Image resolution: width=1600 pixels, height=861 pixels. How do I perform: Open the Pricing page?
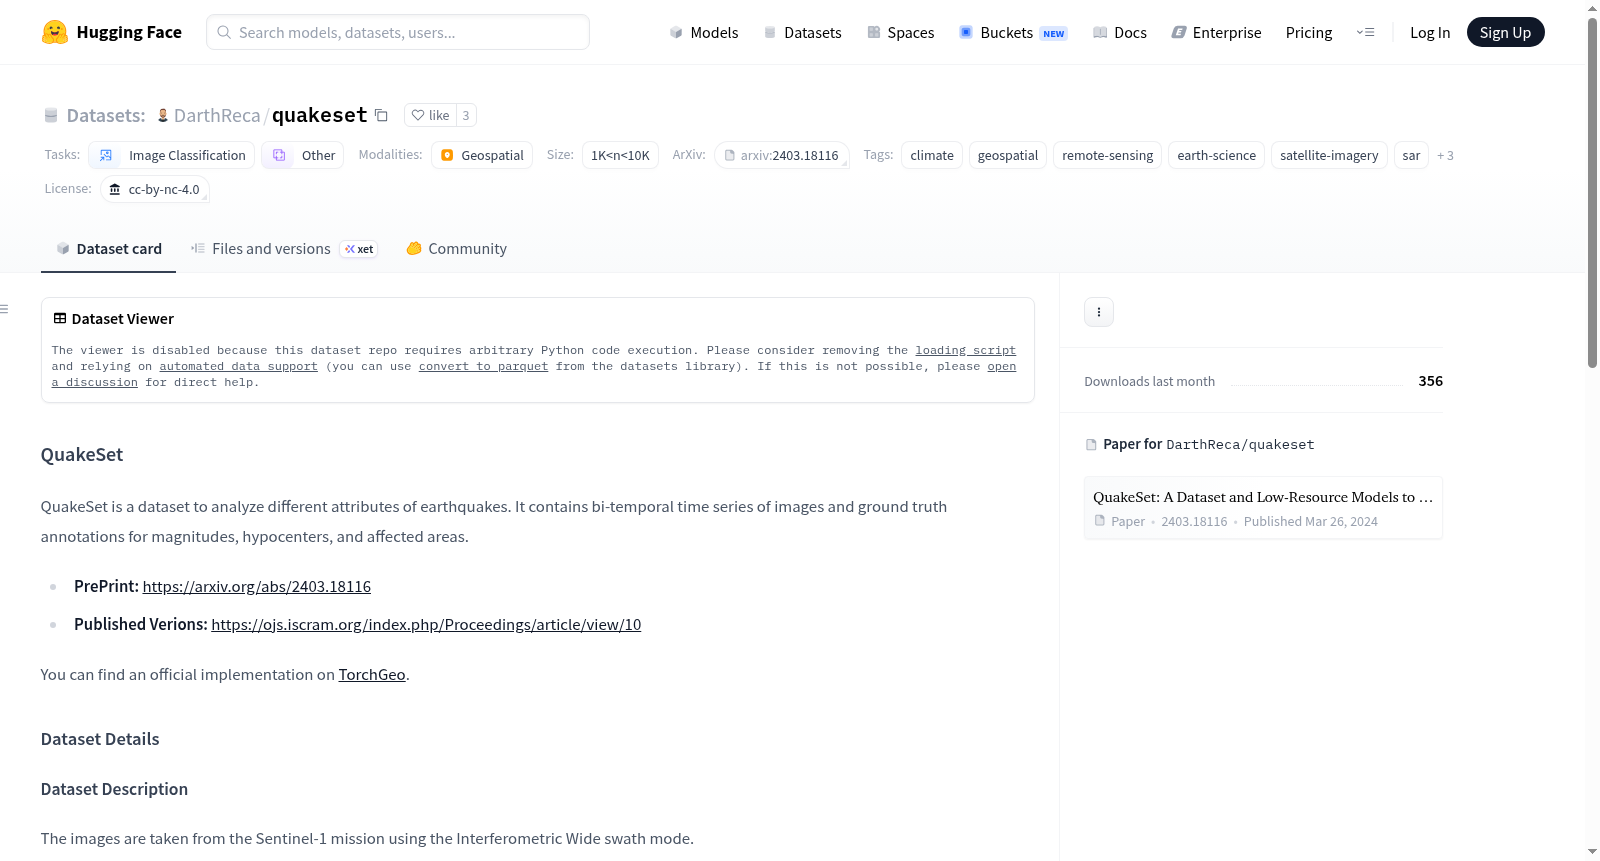[x=1309, y=32]
